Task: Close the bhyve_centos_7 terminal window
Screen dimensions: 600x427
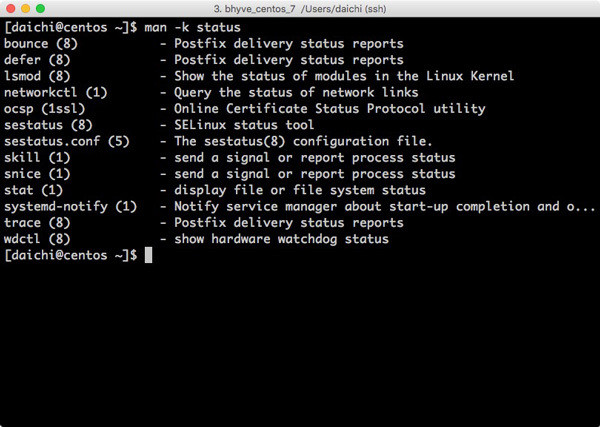Action: pos(13,10)
